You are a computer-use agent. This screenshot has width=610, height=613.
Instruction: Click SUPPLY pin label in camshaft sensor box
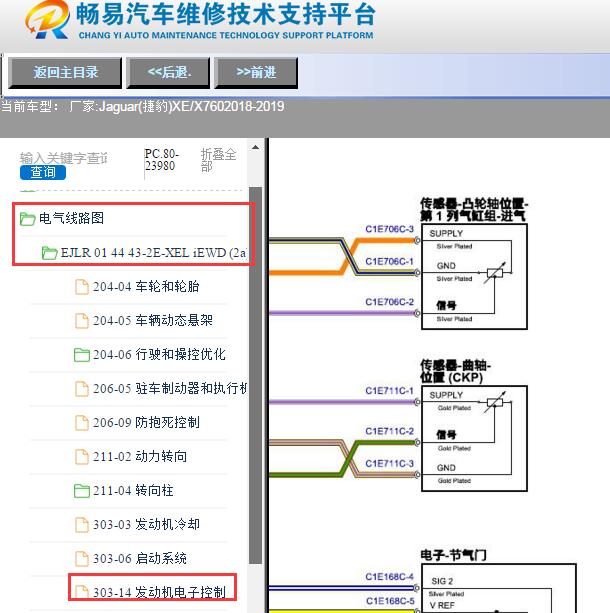click(446, 234)
